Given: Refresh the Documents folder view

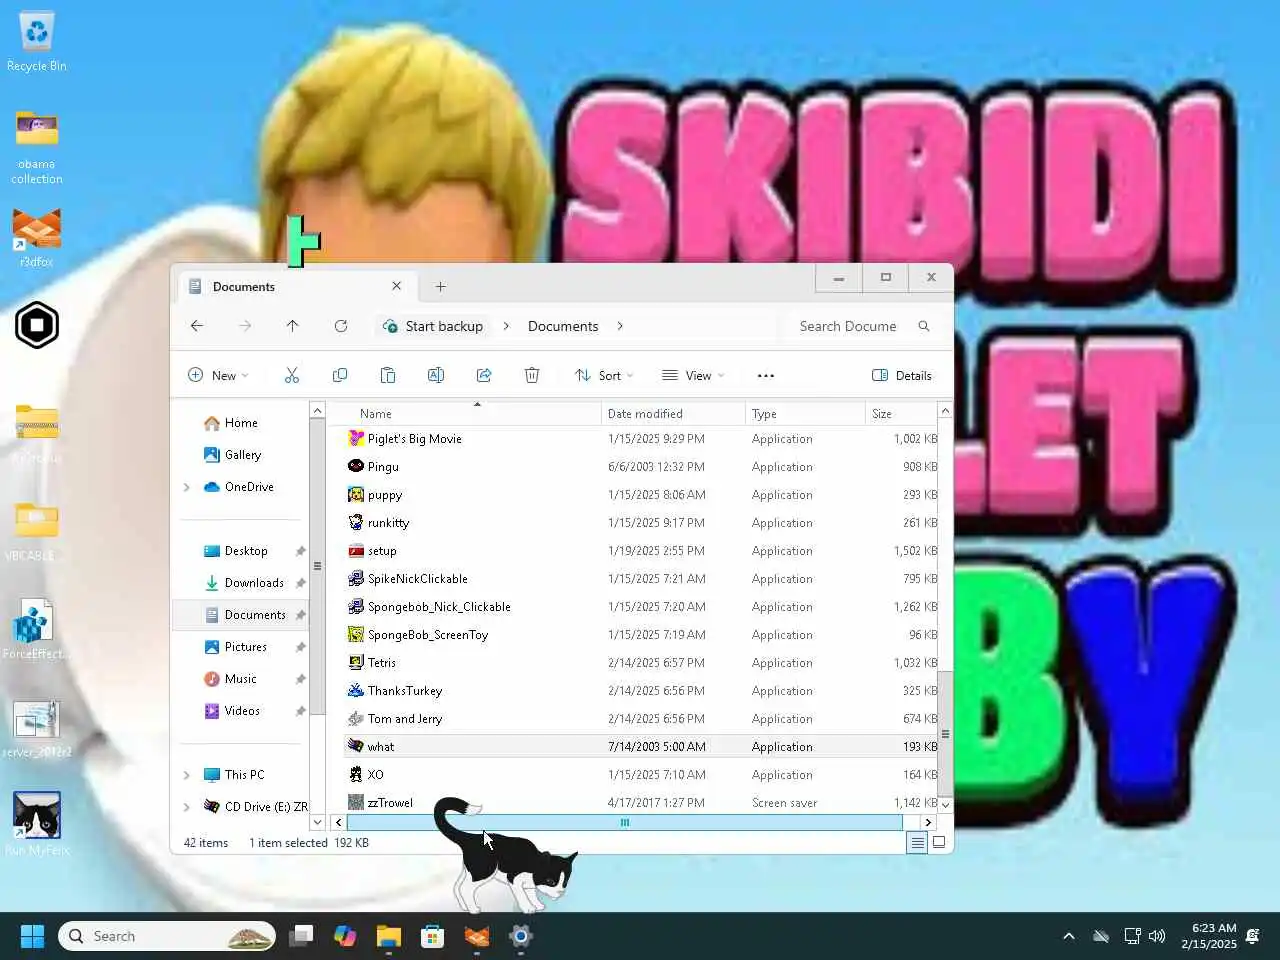Looking at the screenshot, I should 341,326.
